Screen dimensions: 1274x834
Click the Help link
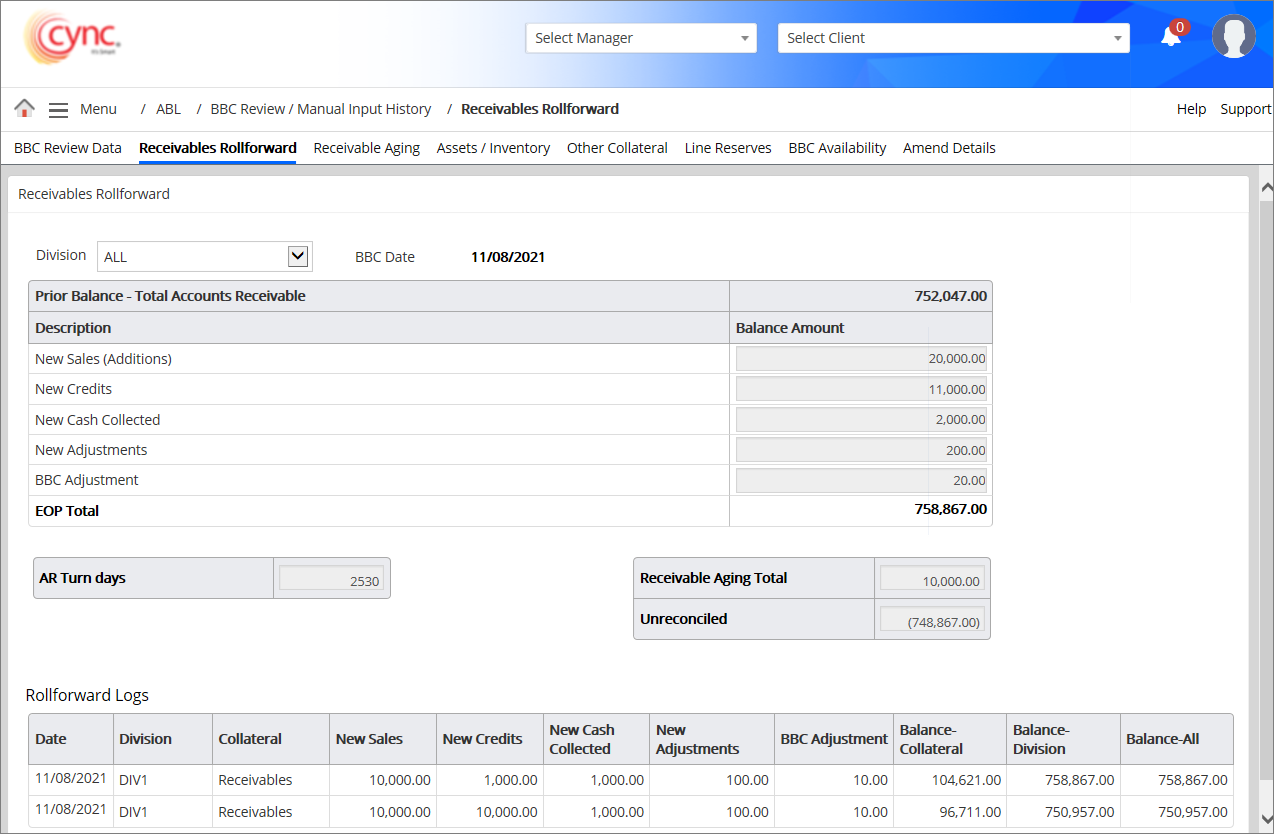pos(1191,109)
